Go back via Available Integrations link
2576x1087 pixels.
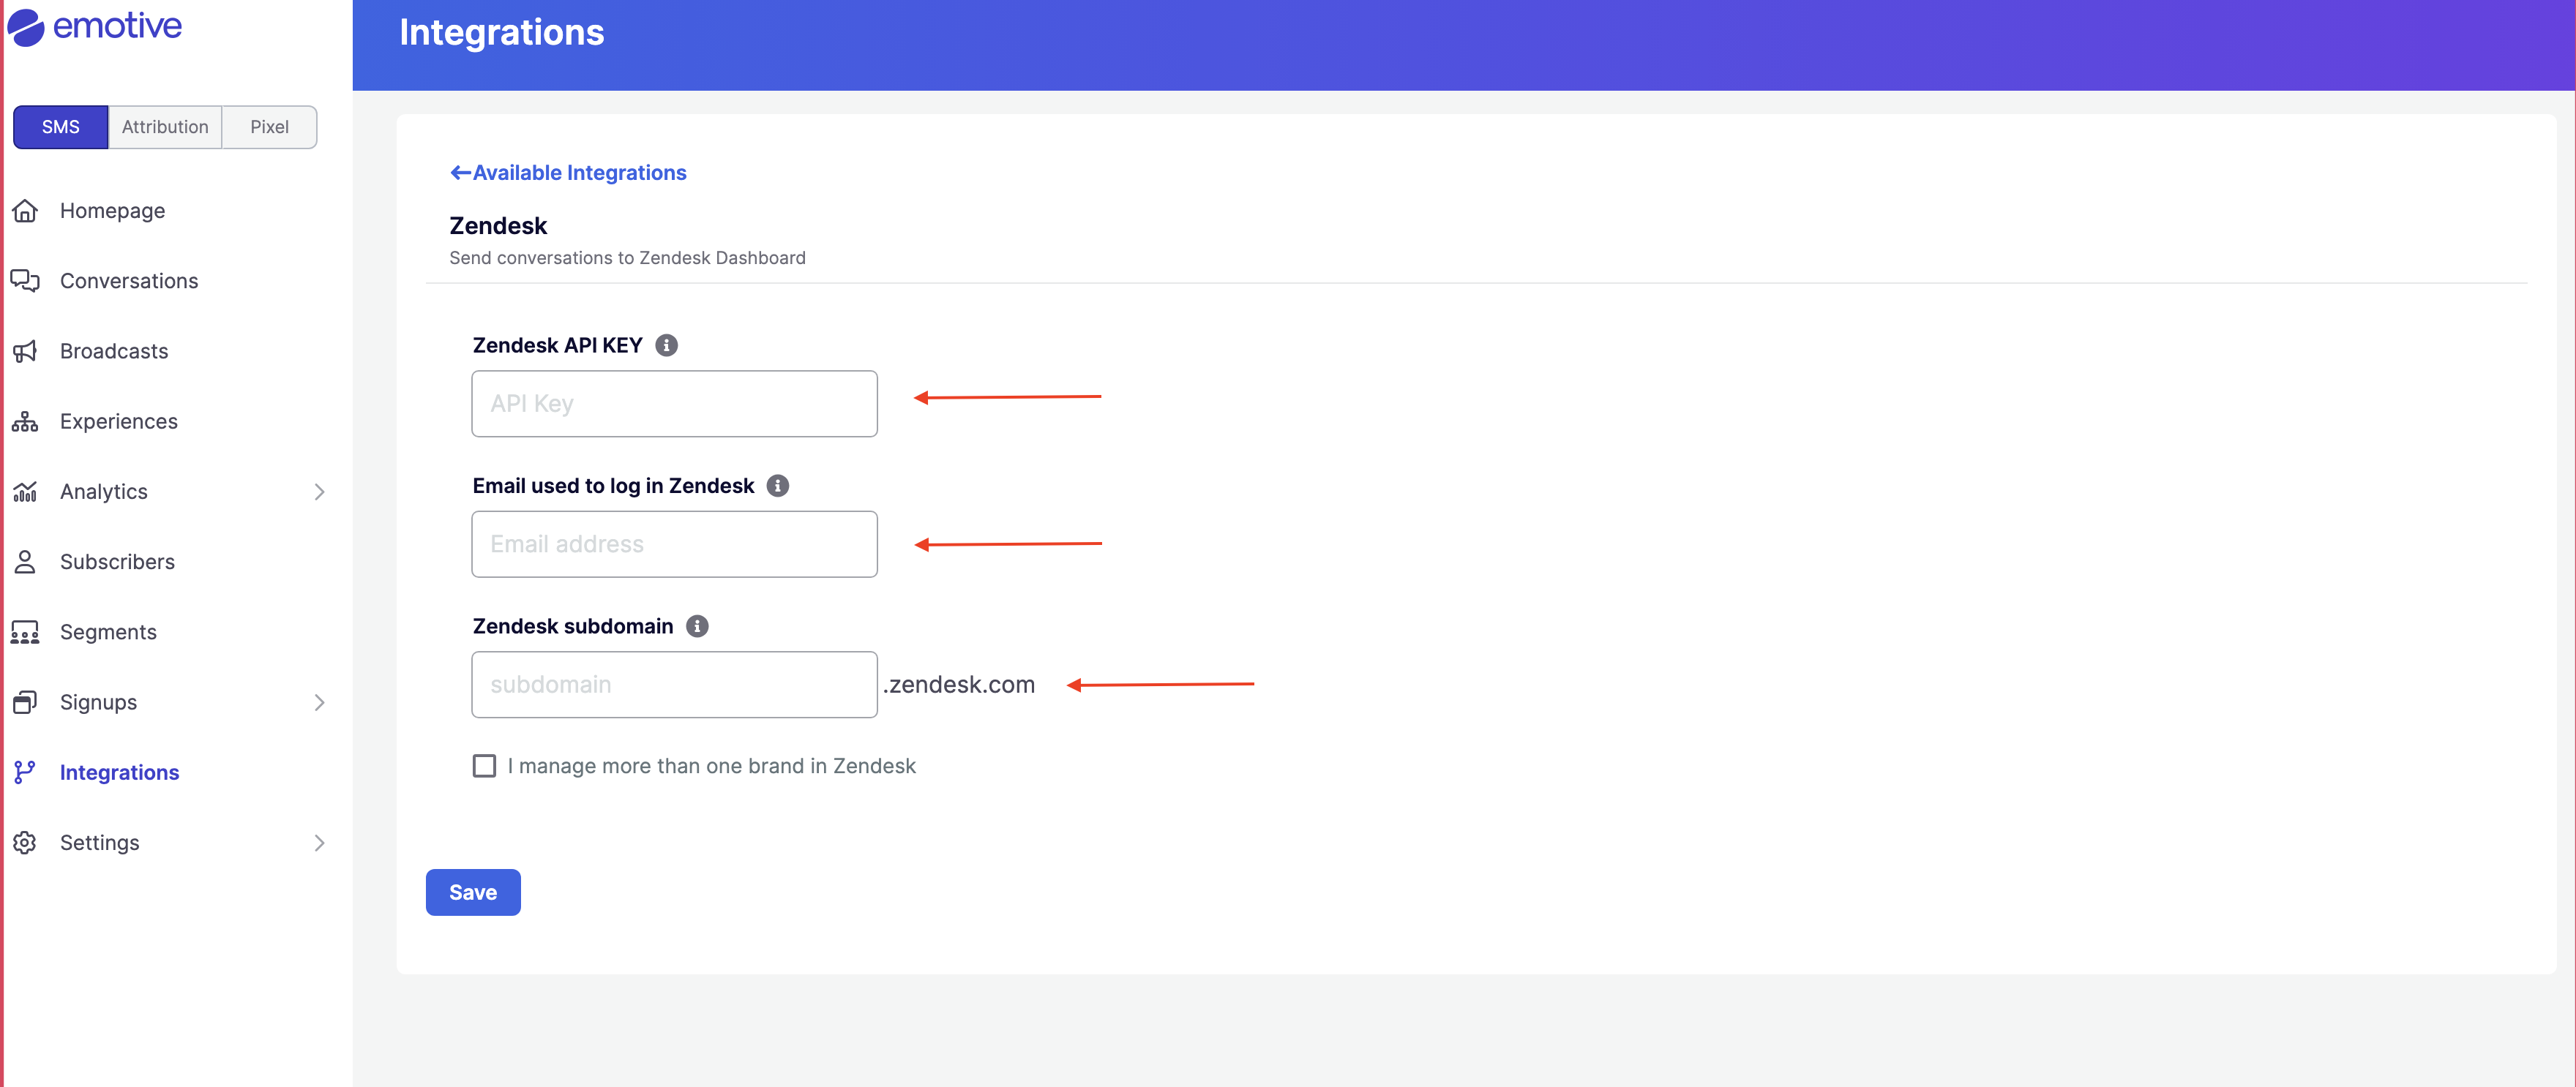pos(567,172)
